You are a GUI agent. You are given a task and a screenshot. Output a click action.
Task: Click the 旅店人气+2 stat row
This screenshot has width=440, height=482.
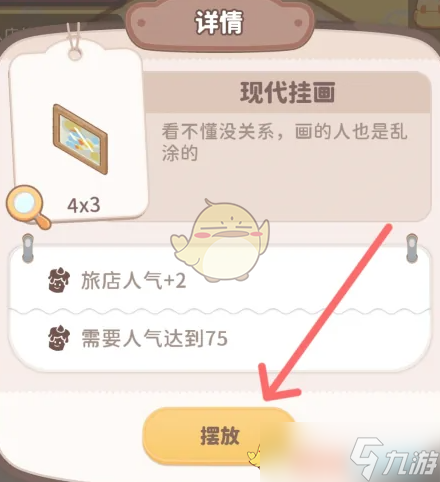[x=220, y=280]
